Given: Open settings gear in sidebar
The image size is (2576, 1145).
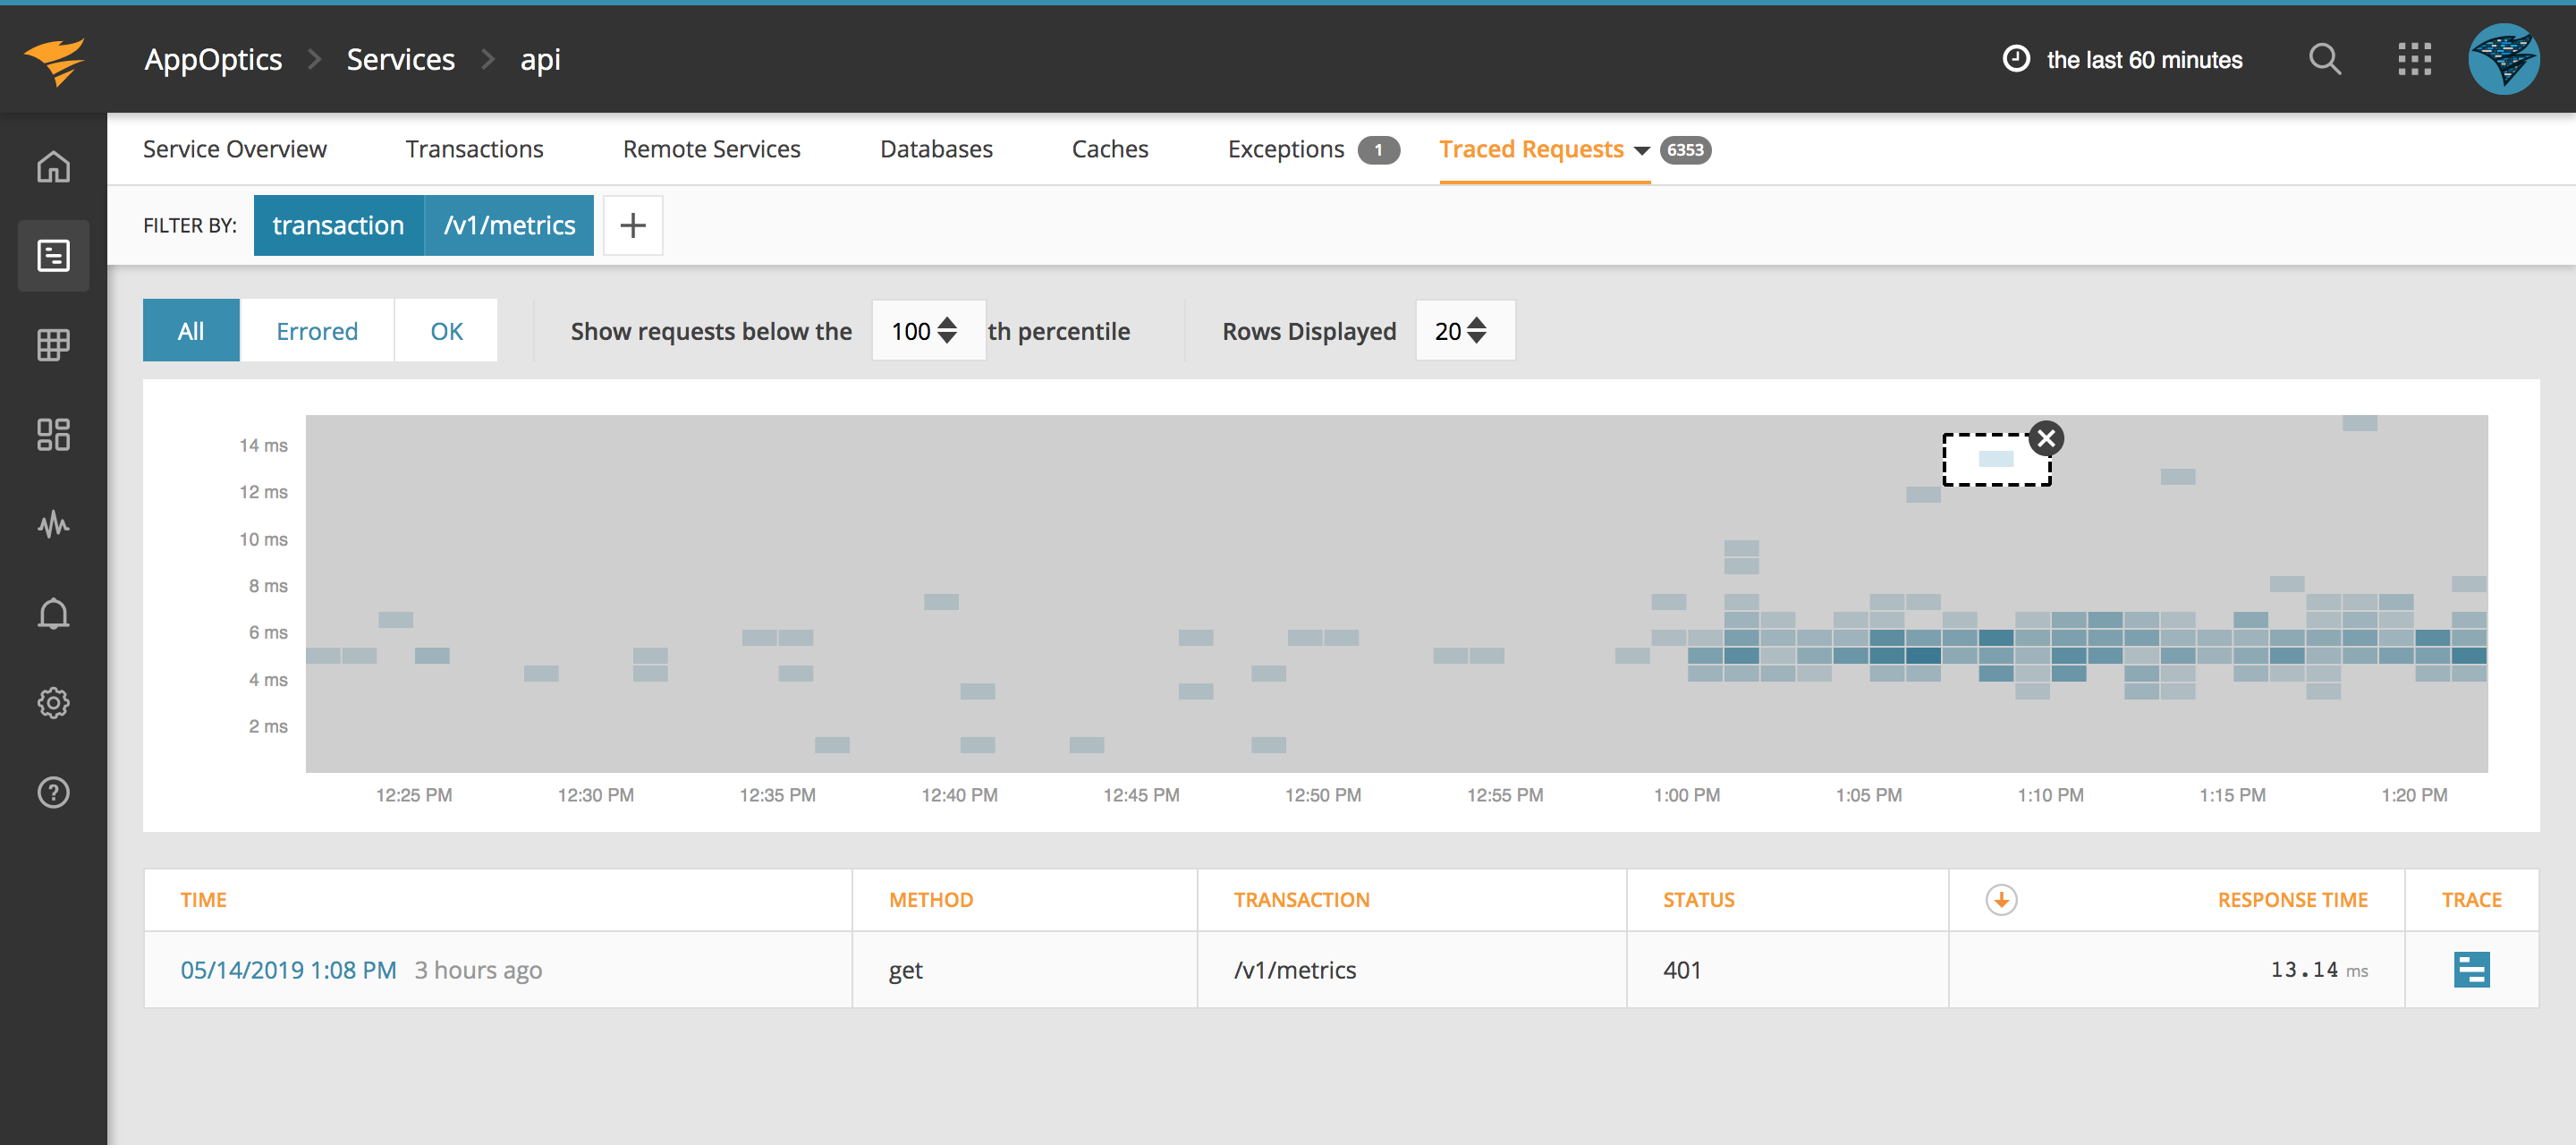Looking at the screenshot, I should (x=53, y=702).
